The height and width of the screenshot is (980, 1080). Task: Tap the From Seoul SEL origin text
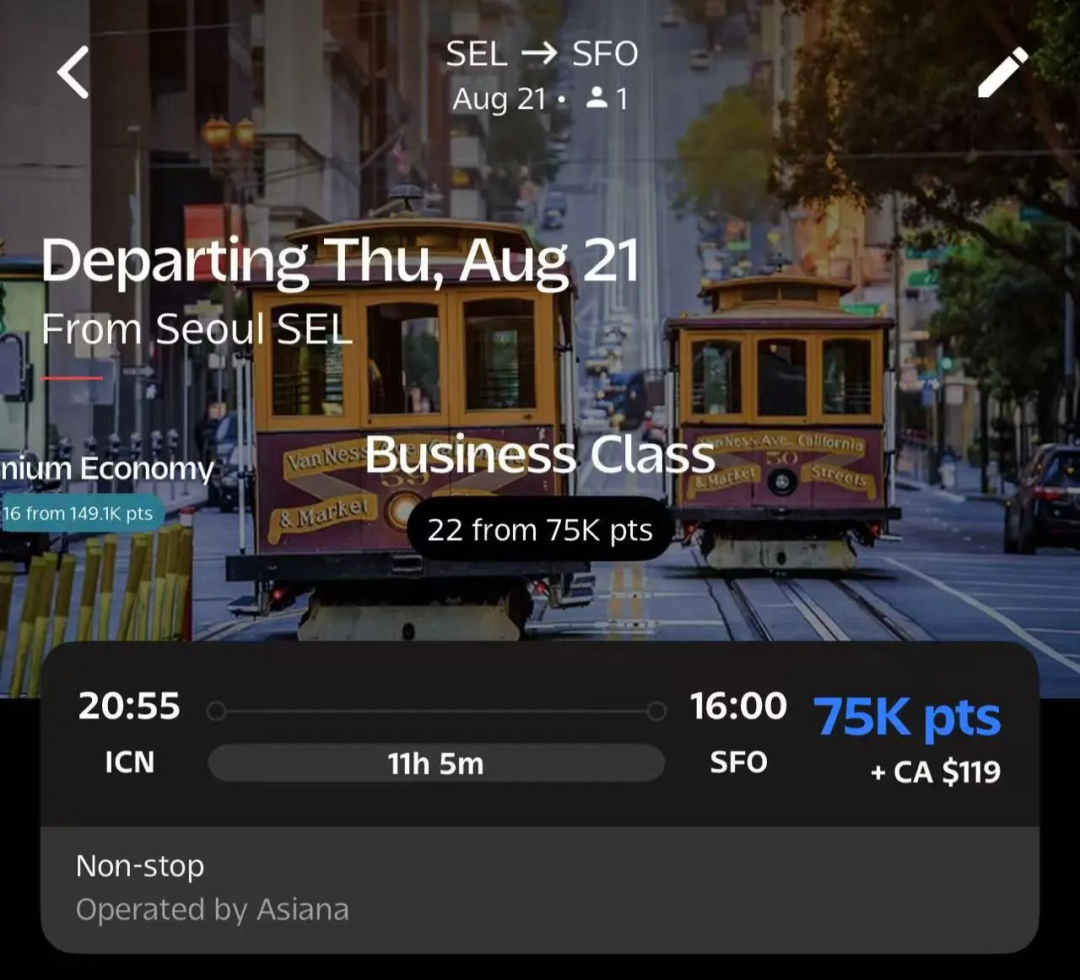tap(197, 329)
